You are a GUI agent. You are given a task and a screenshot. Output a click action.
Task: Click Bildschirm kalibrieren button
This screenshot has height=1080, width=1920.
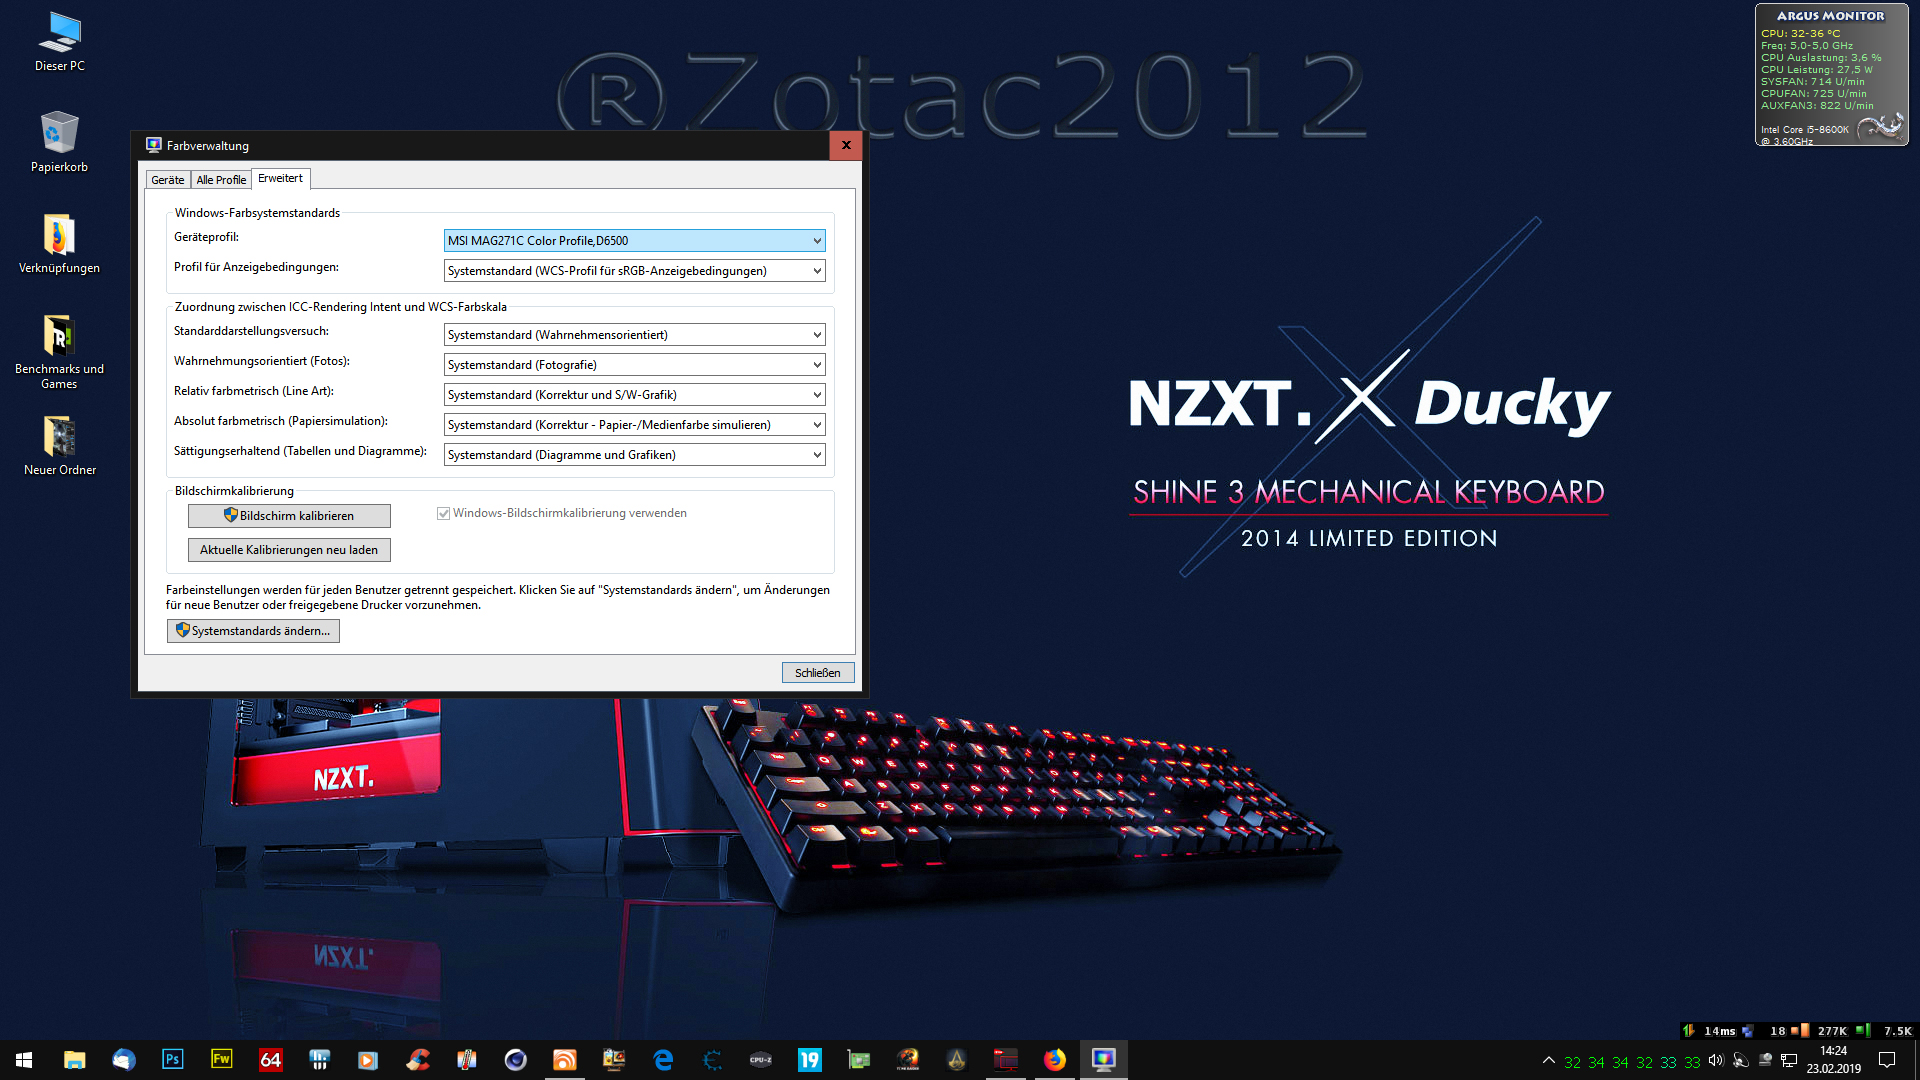[x=289, y=516]
